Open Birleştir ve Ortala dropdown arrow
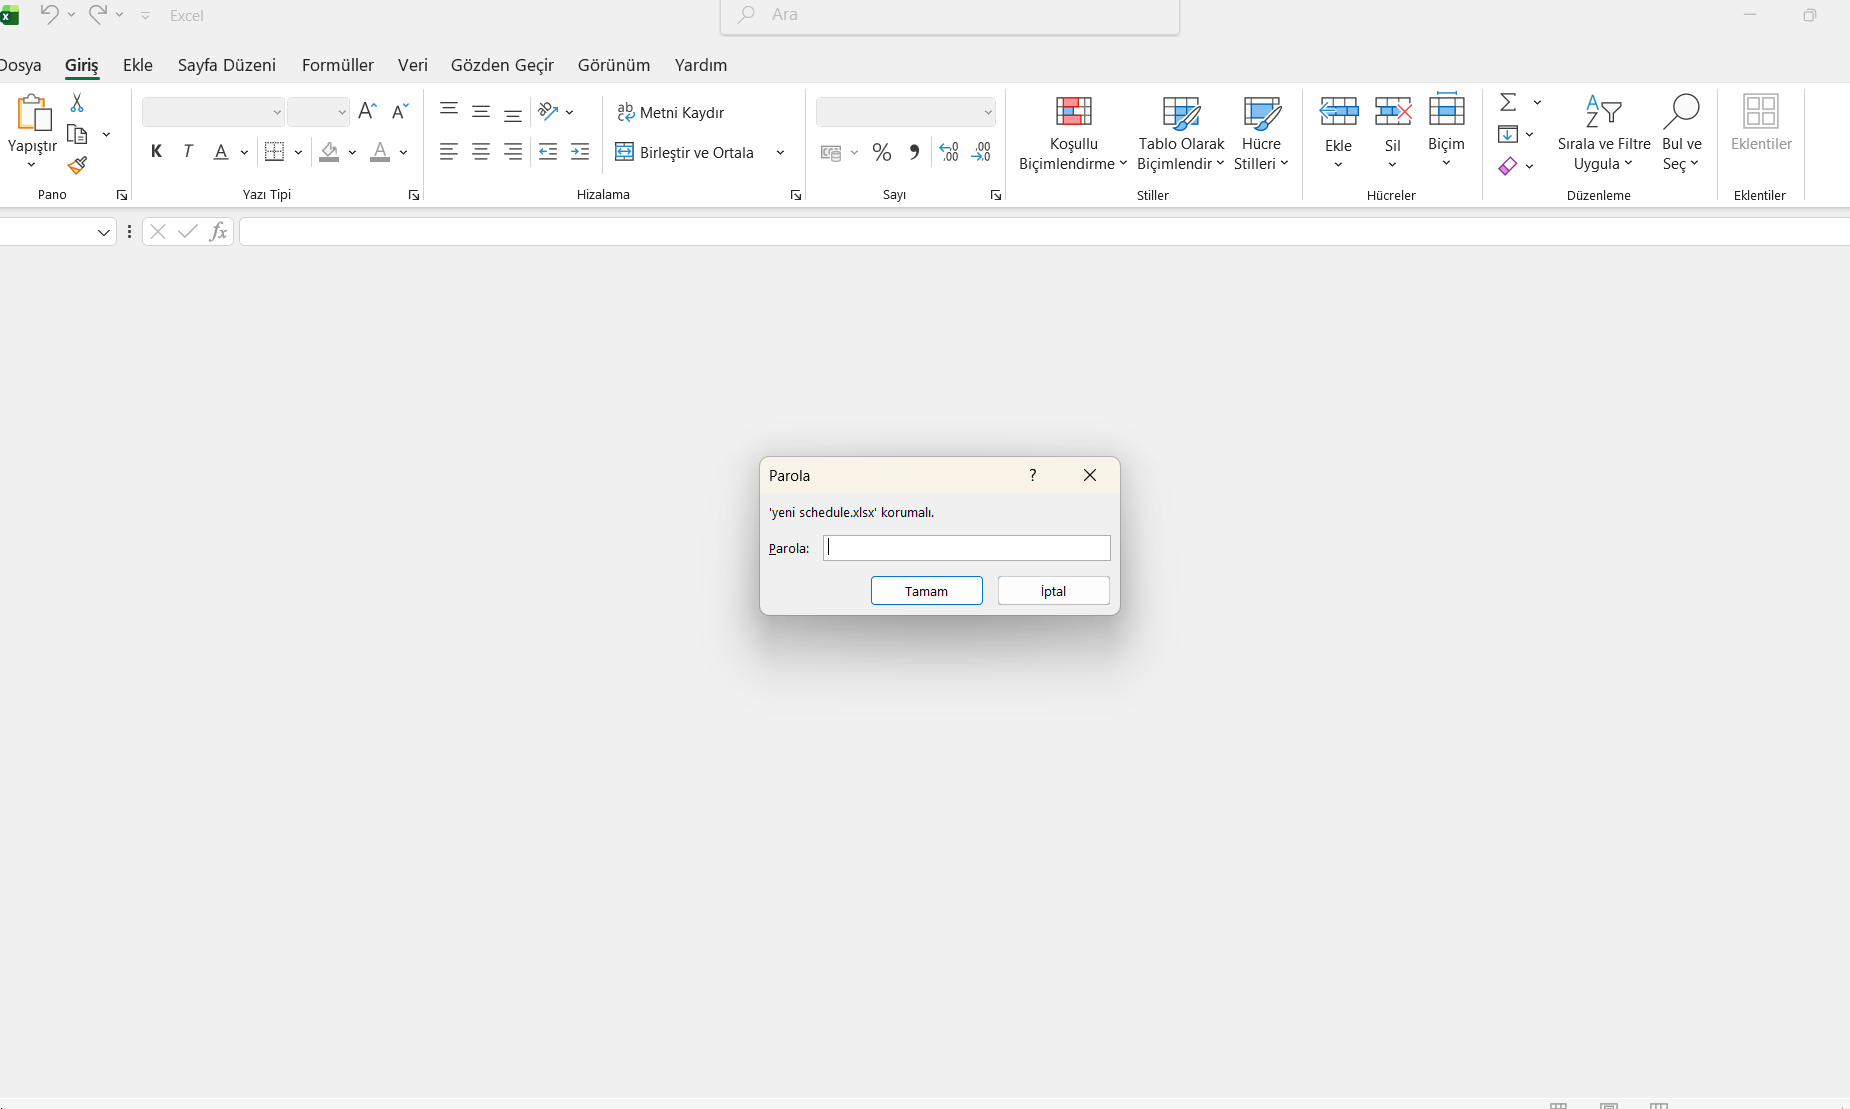 pos(780,153)
